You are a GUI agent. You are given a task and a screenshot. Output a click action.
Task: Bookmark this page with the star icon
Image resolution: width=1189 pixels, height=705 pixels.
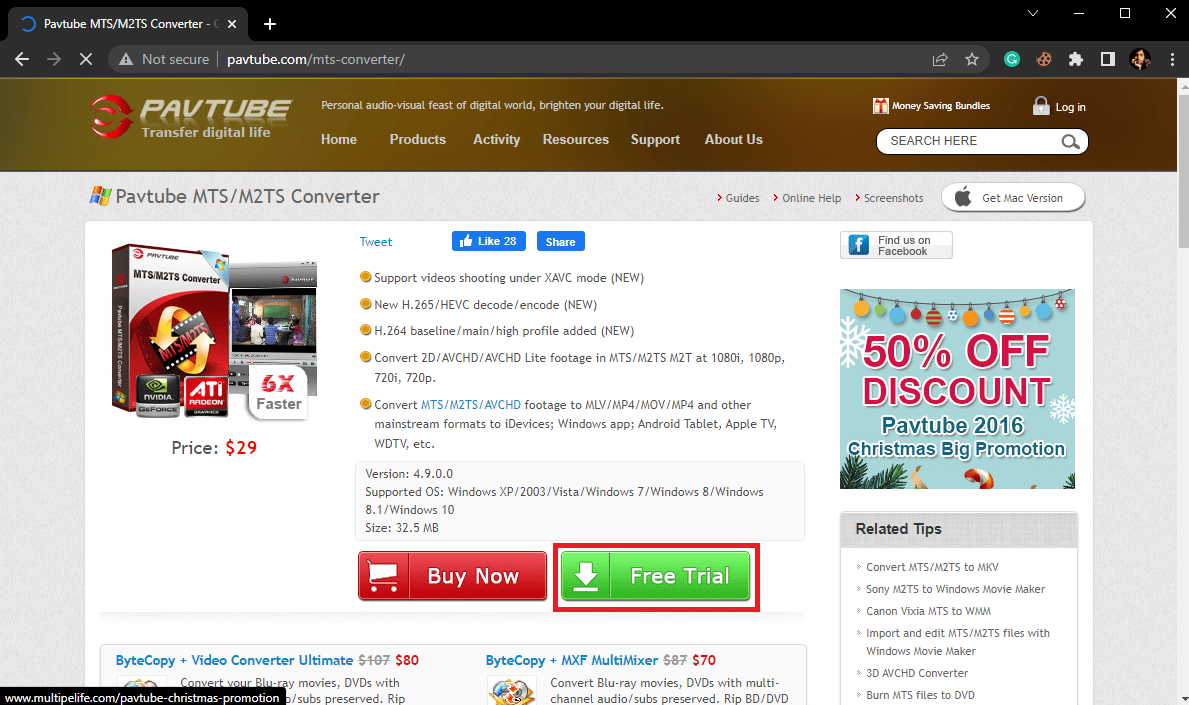click(x=972, y=59)
